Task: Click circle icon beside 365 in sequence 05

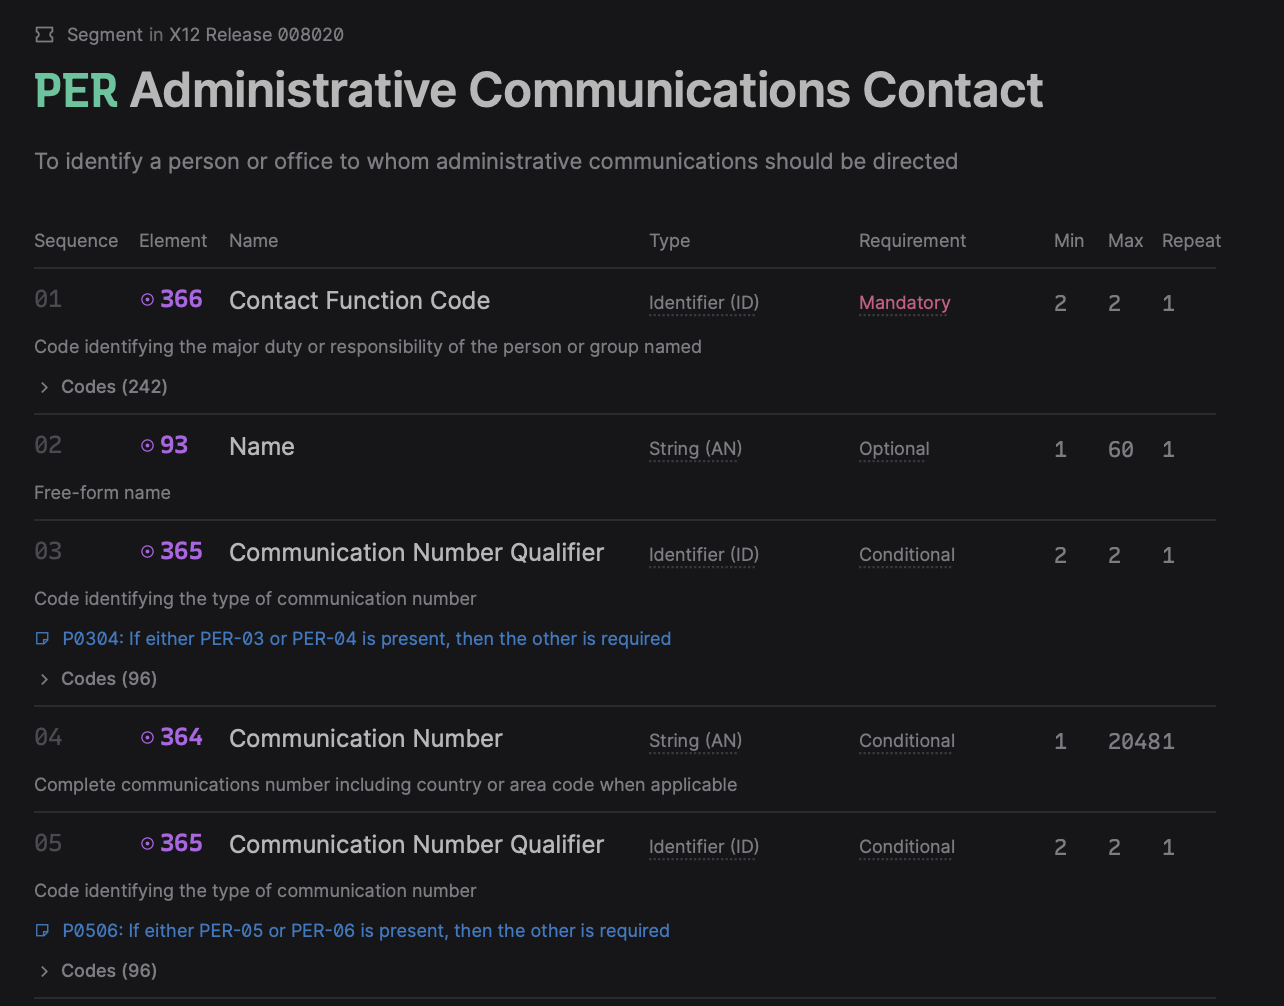Action: [148, 843]
